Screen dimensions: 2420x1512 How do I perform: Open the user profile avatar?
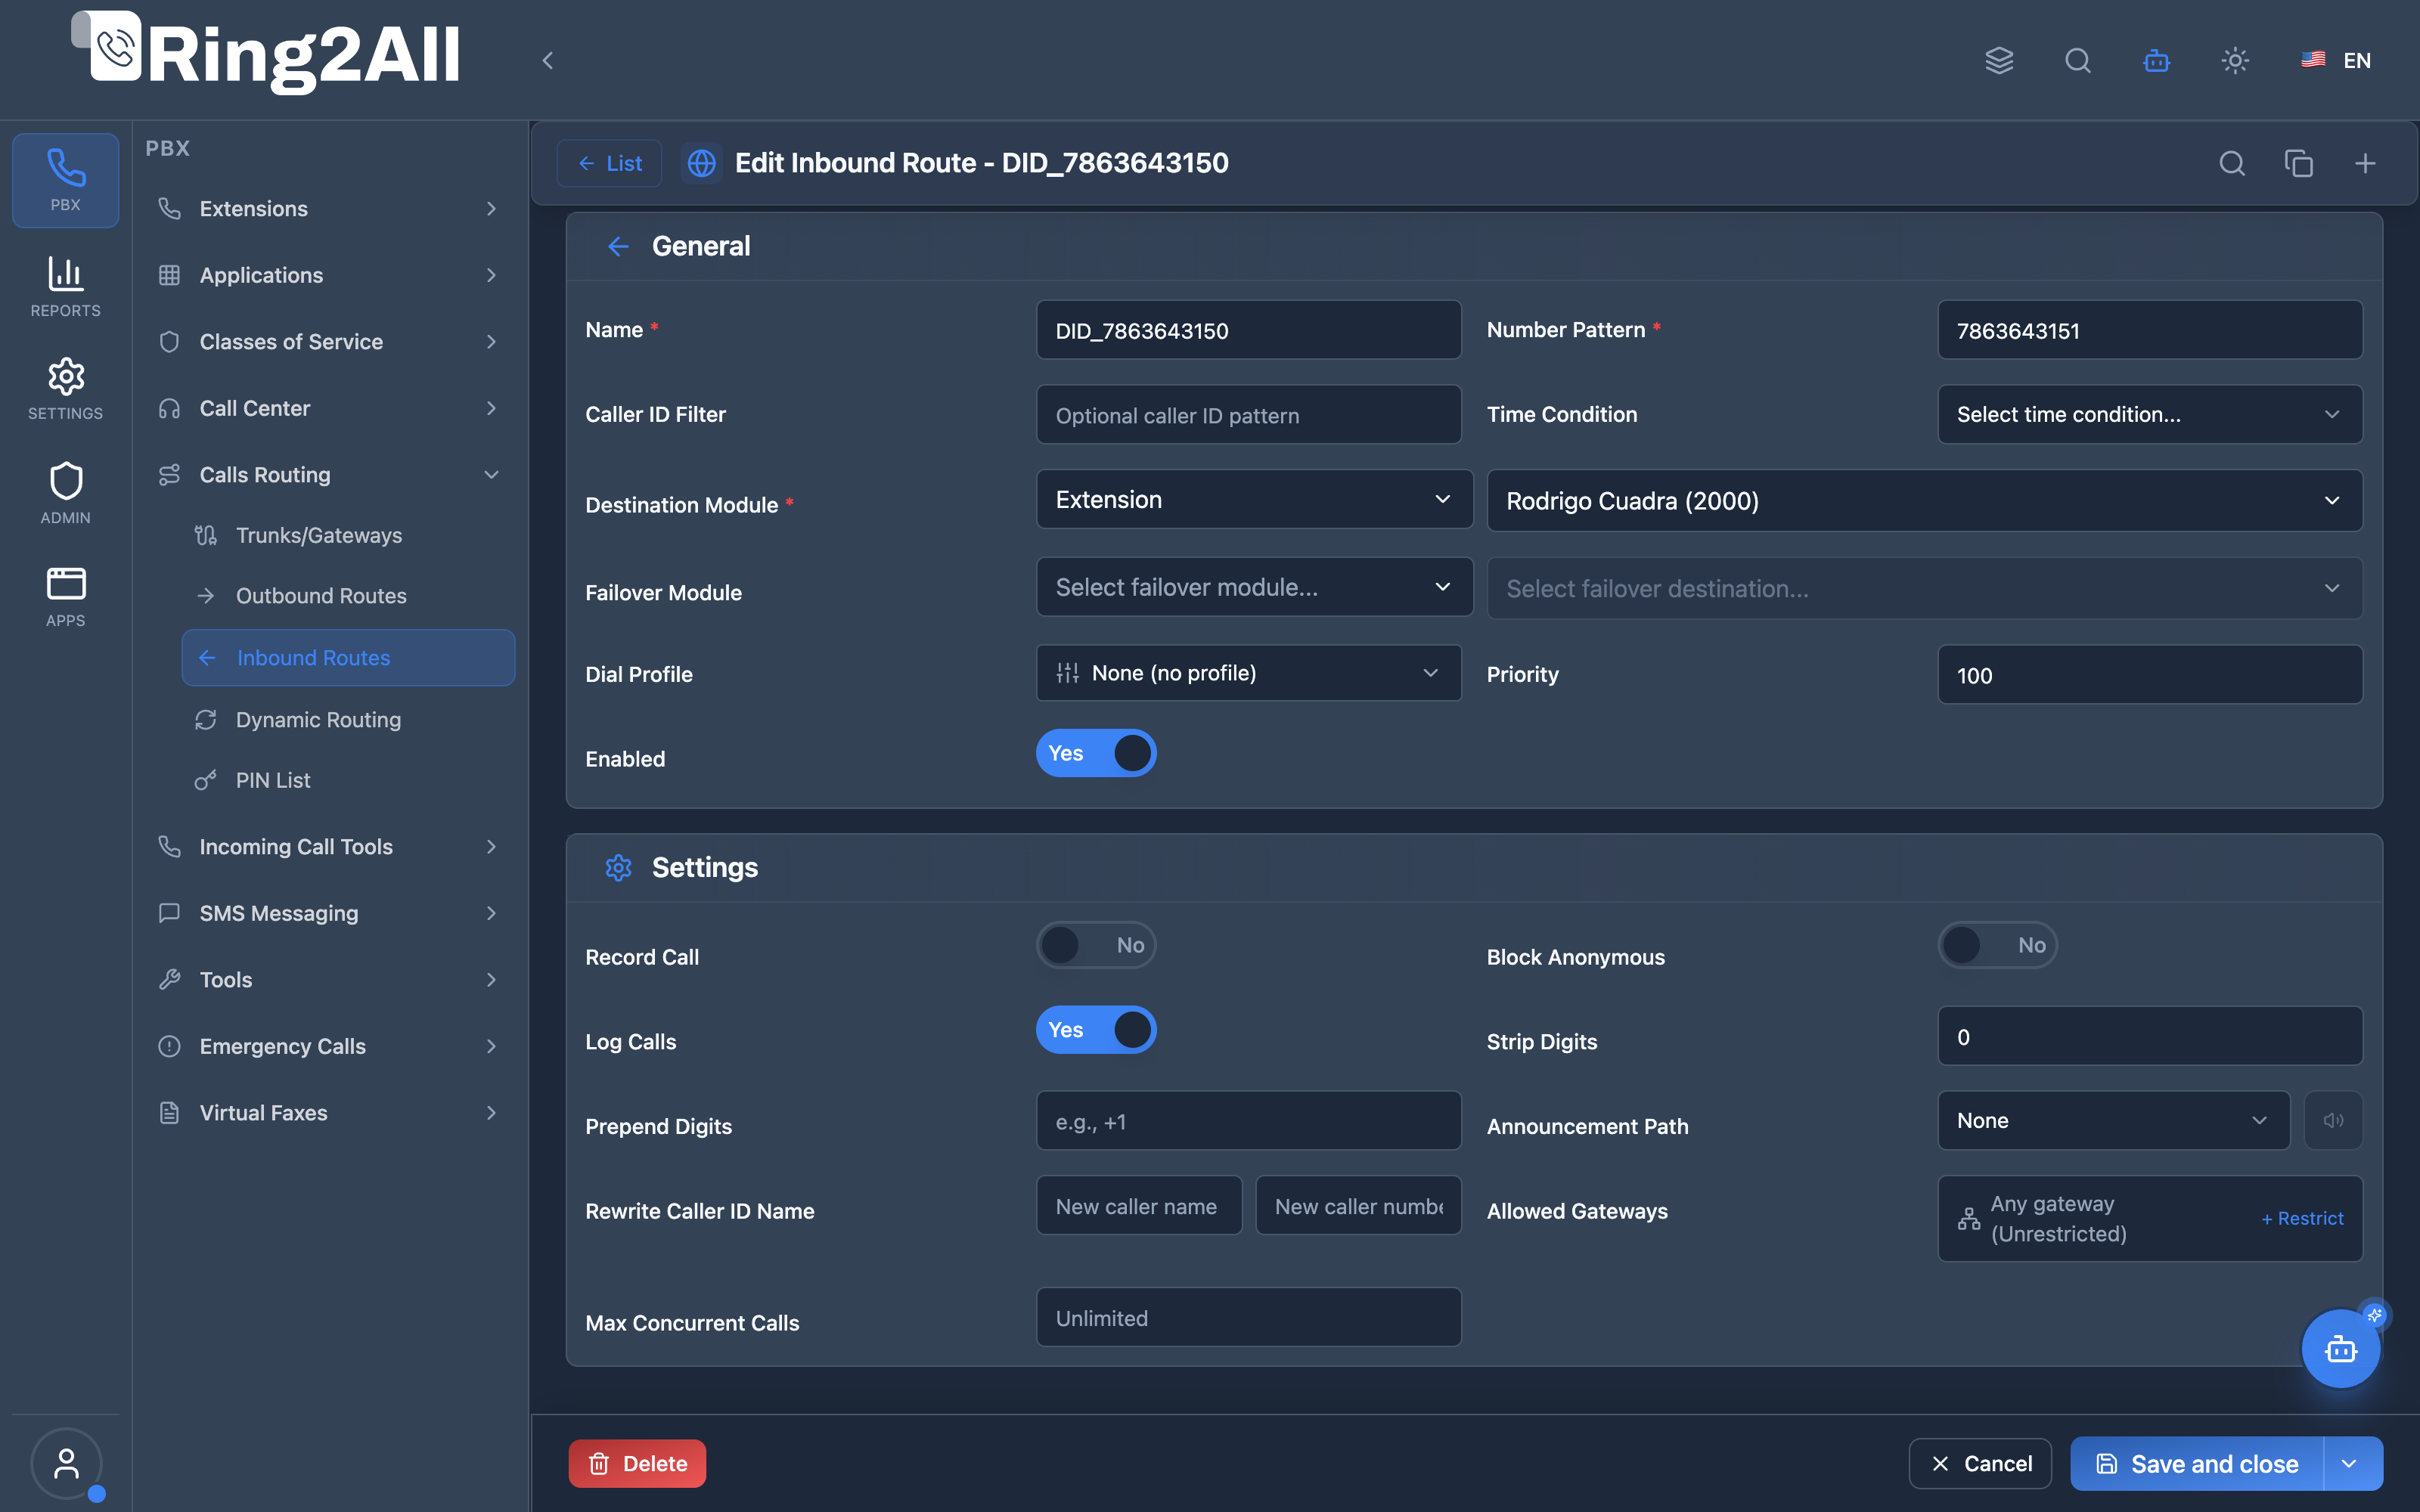pos(66,1464)
